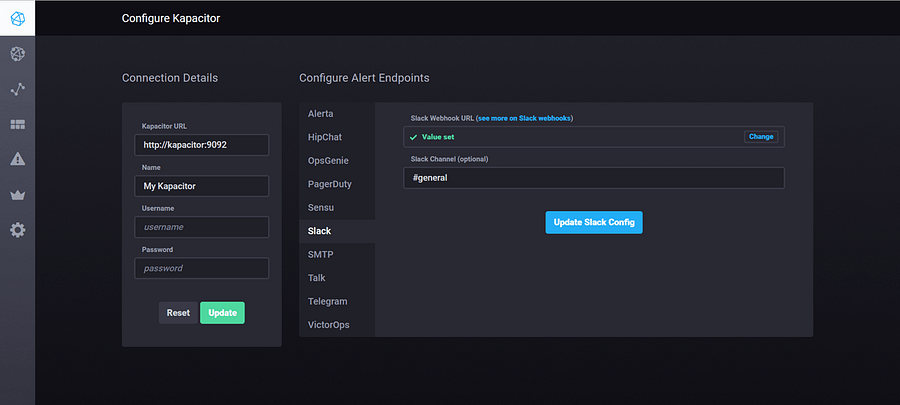Open Alerting via the warning triangle icon
Viewport: 900px width, 405px height.
(17, 159)
